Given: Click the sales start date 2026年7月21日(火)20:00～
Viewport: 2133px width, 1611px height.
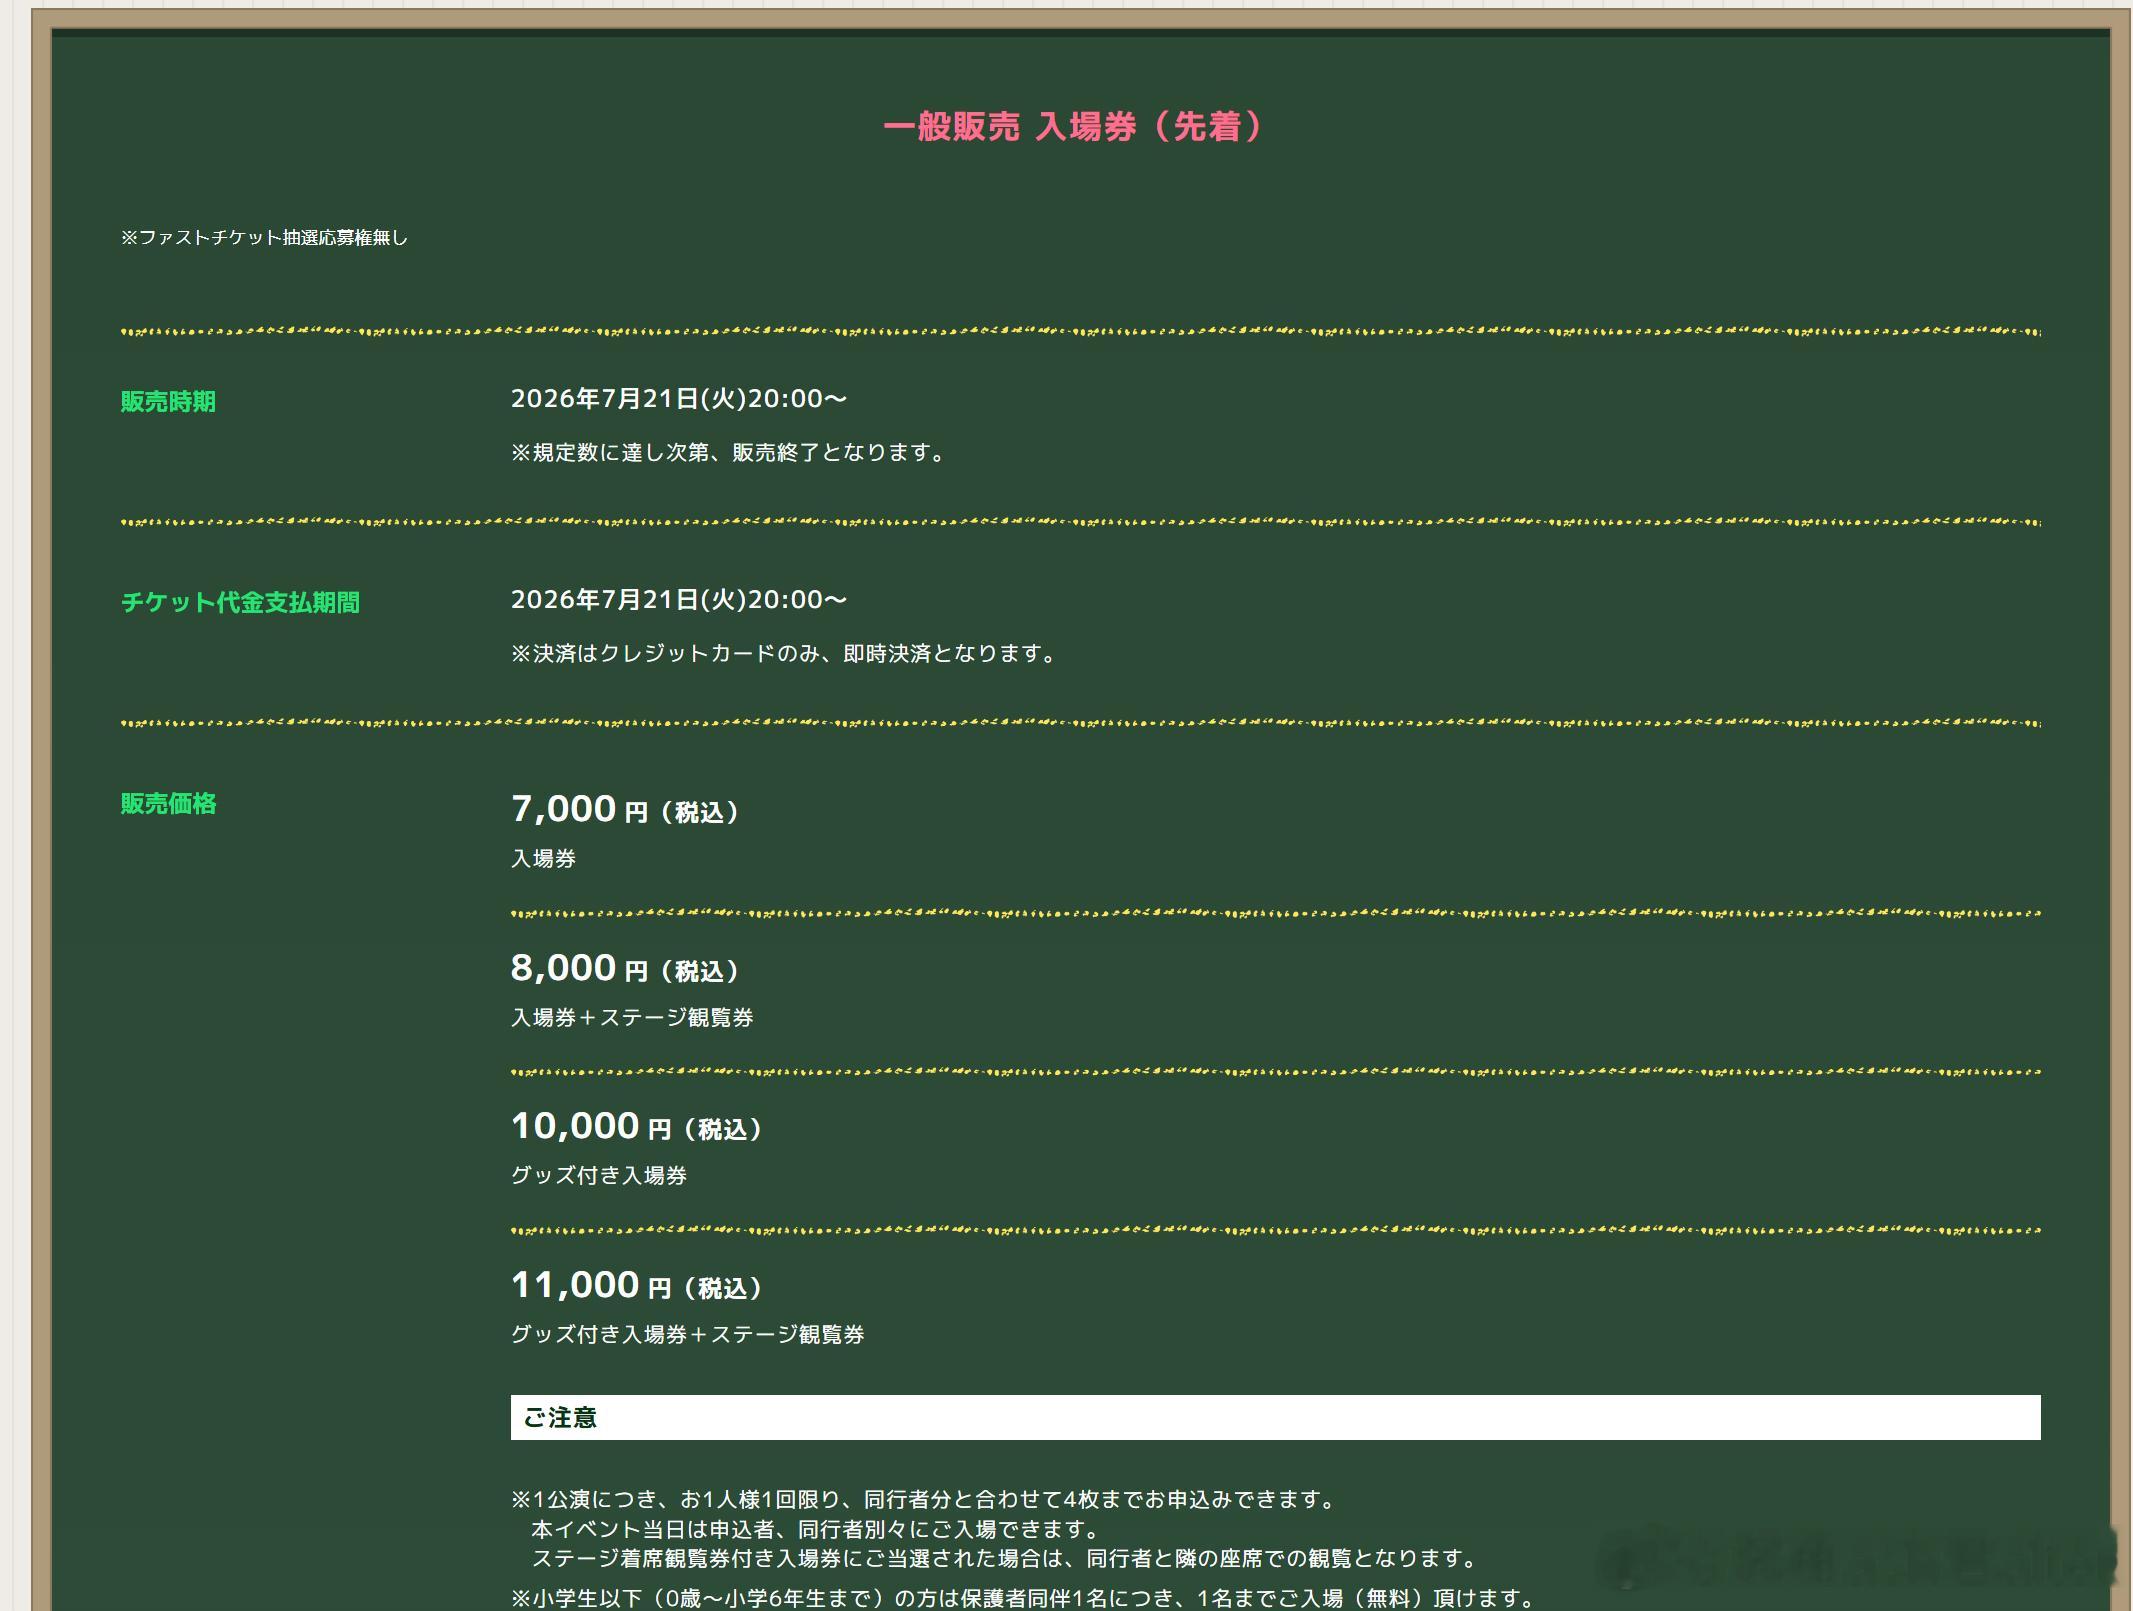Looking at the screenshot, I should (679, 399).
